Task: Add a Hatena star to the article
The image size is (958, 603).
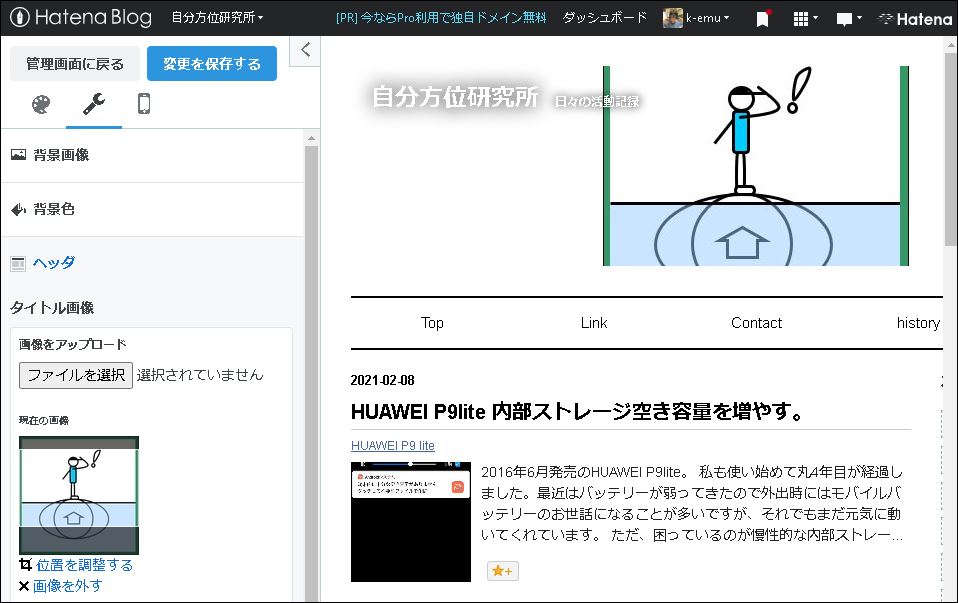Action: [502, 571]
